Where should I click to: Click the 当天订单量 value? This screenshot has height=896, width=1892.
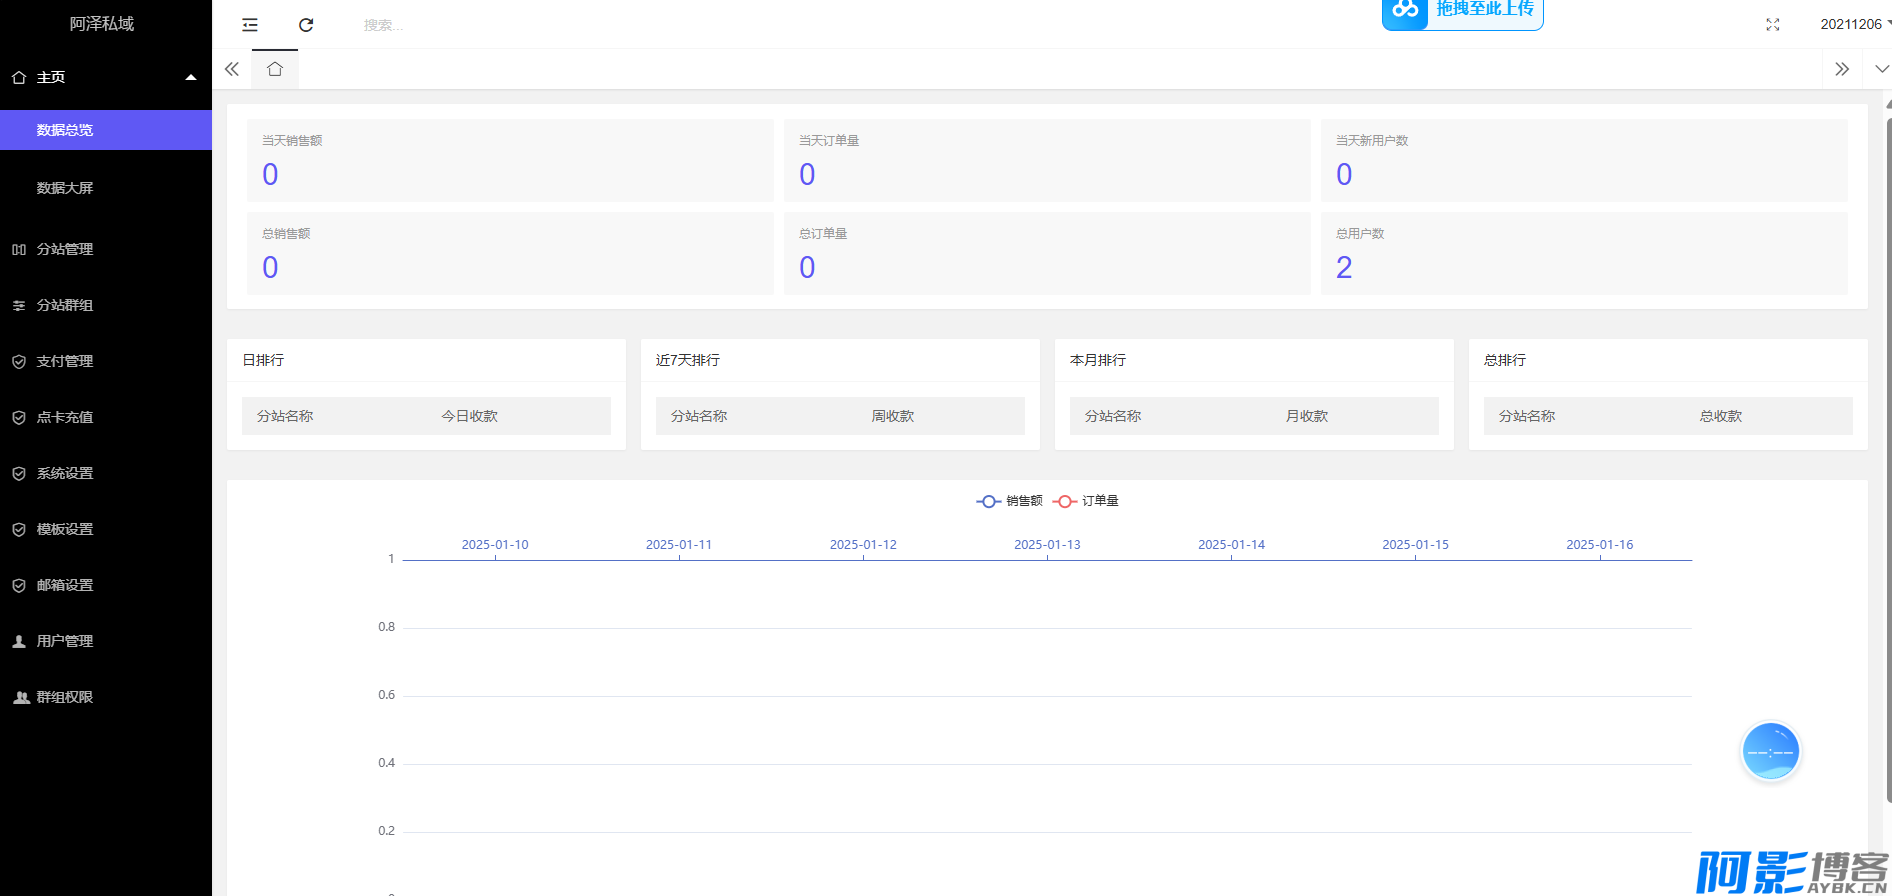807,174
